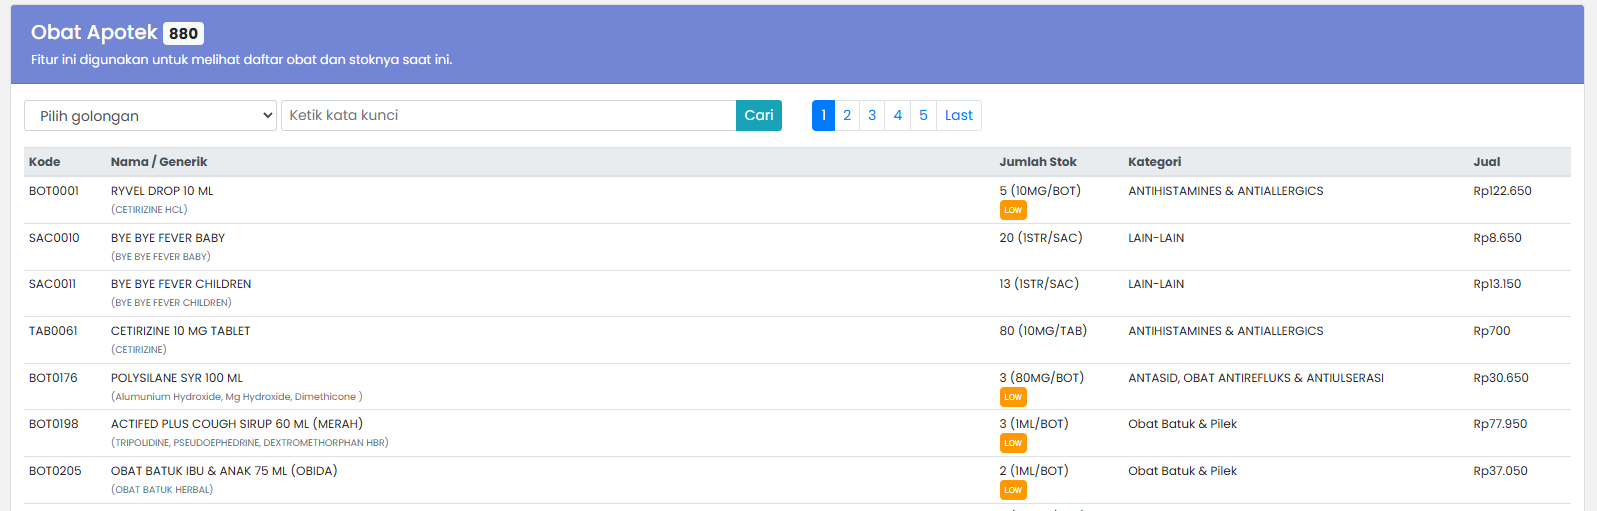Click LOW badge for OBAT BATUK IBU & ANAK
Screen dimensions: 1597x511
coord(1013,490)
